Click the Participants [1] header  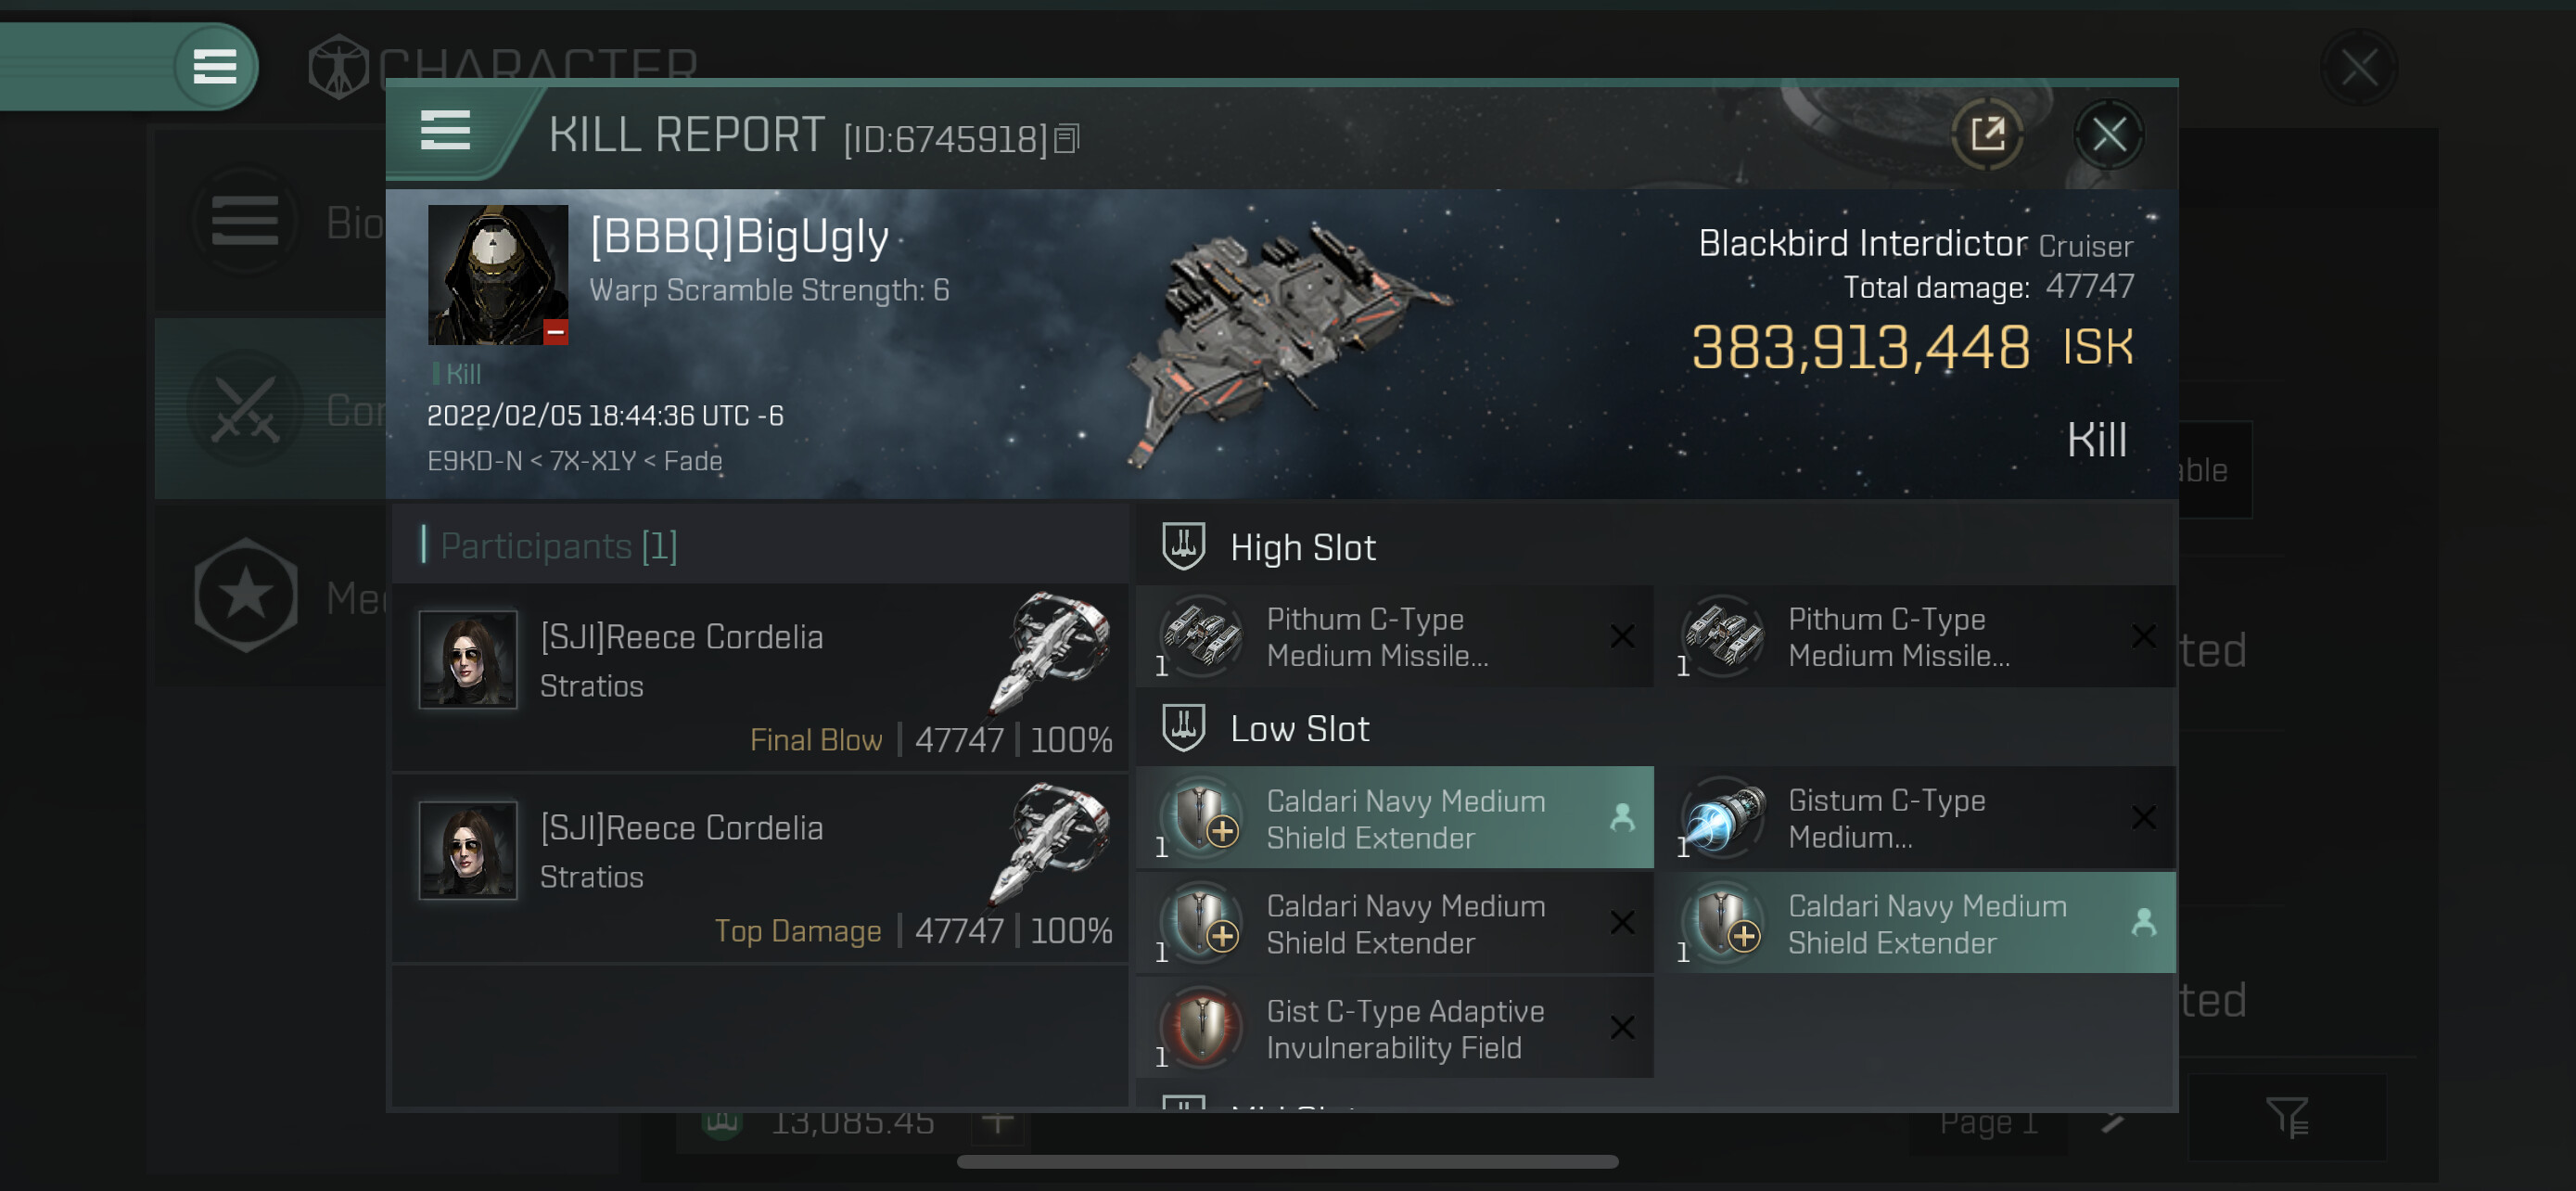pos(558,546)
